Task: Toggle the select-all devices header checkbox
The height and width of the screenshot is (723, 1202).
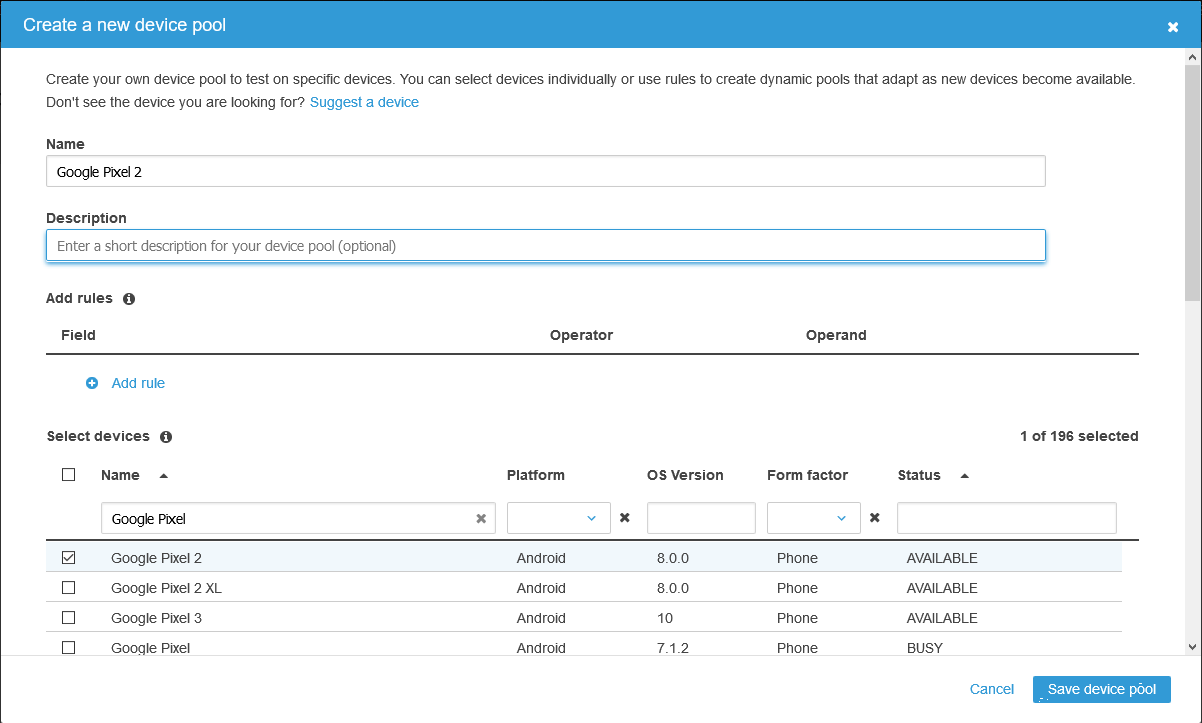Action: 69,475
